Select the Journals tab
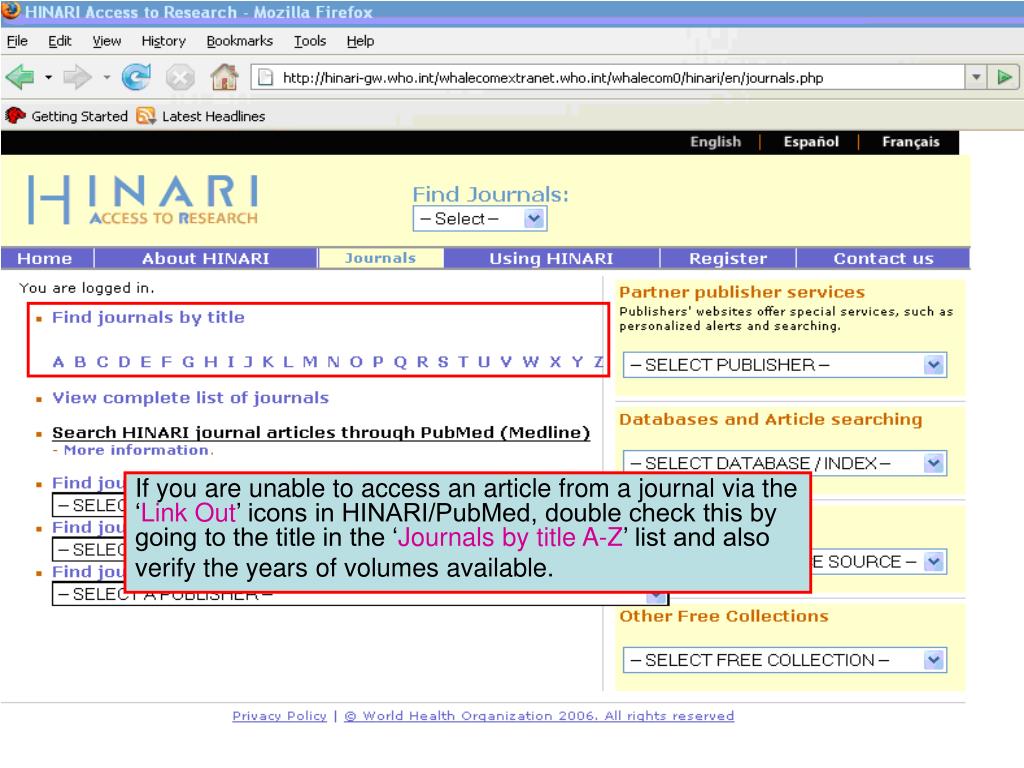Image resolution: width=1024 pixels, height=768 pixels. [x=381, y=258]
